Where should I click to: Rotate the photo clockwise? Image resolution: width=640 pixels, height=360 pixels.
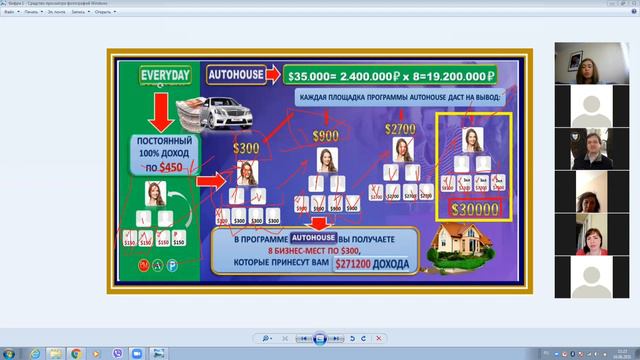tap(363, 338)
